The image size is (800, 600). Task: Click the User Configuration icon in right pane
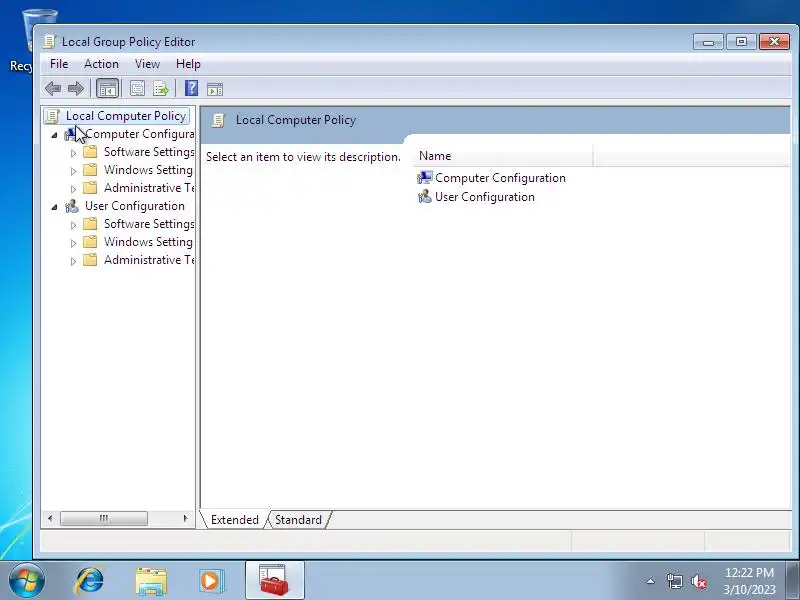coord(424,196)
